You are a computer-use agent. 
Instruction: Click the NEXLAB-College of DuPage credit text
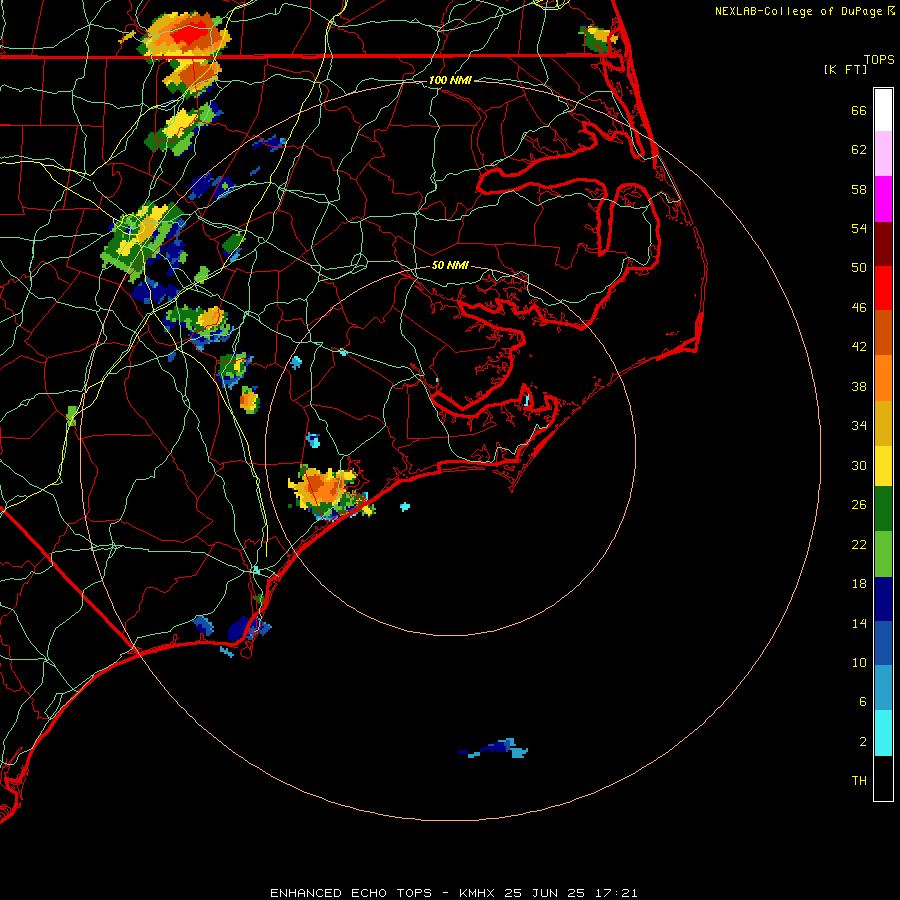pyautogui.click(x=798, y=11)
